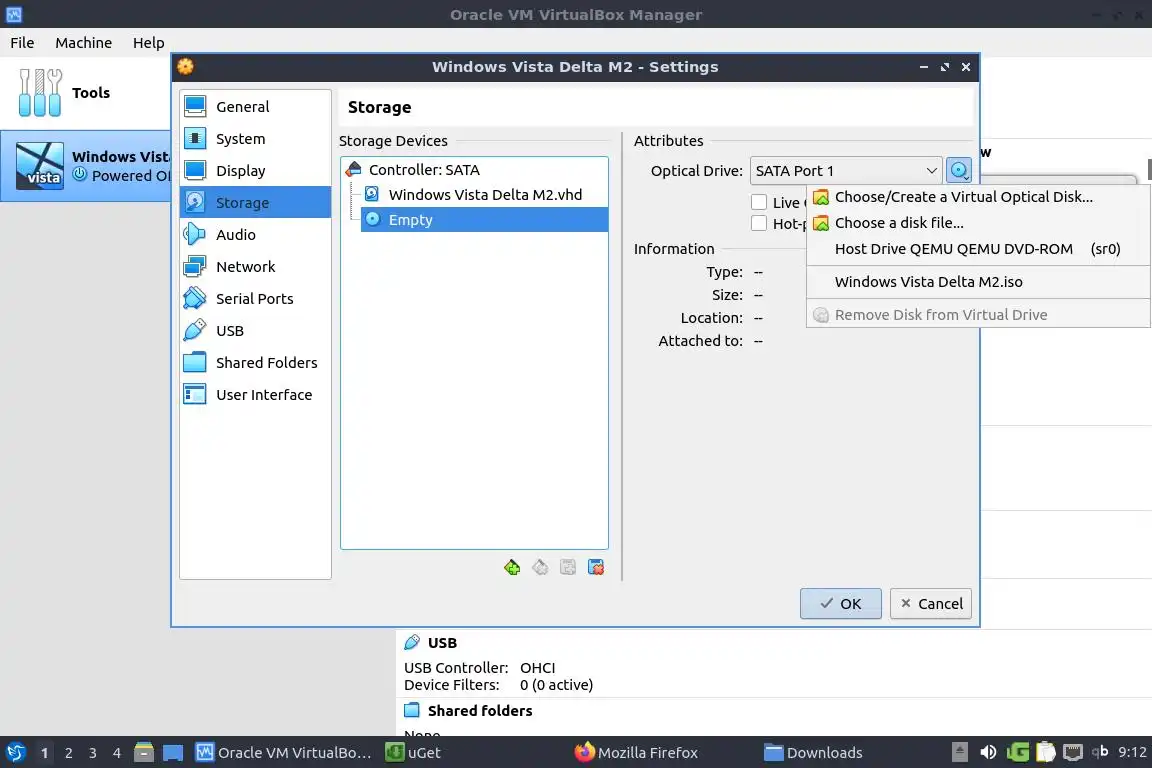Click the qBittorrent tray icon
Screen dimensions: 1152x768
[x=1100, y=752]
